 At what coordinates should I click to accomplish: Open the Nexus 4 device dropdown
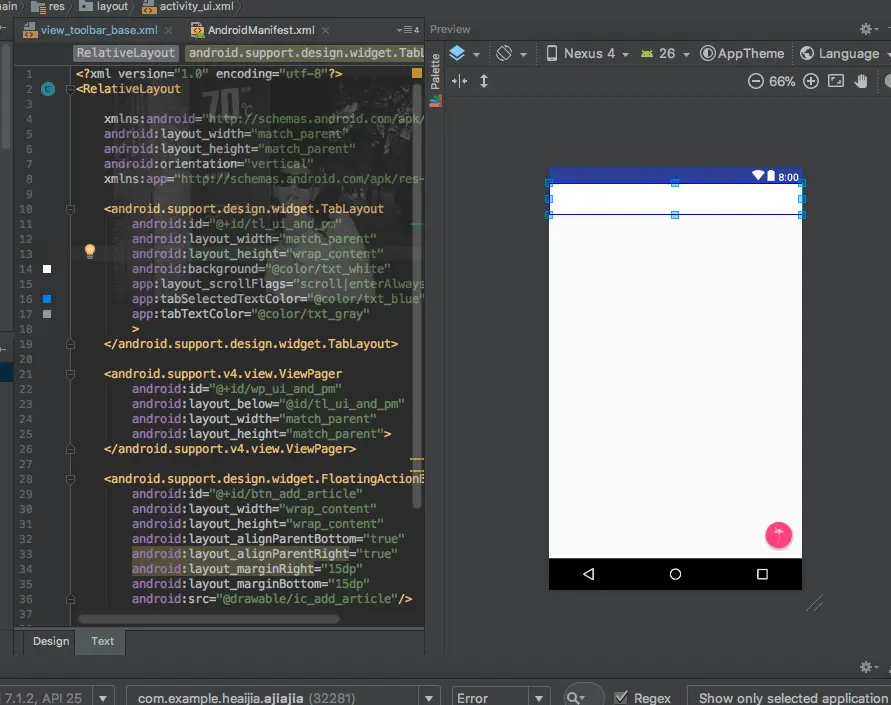588,54
